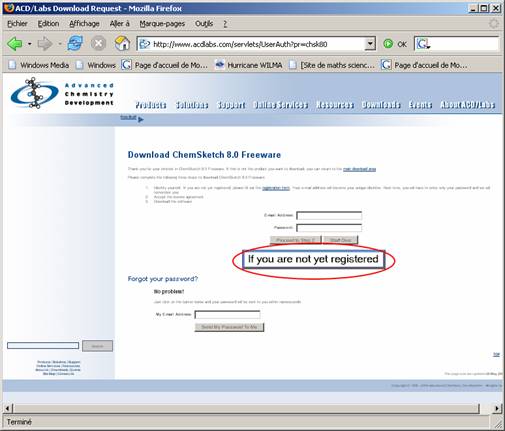This screenshot has width=505, height=431.
Task: Click the sidebar site search field
Action: click(43, 345)
